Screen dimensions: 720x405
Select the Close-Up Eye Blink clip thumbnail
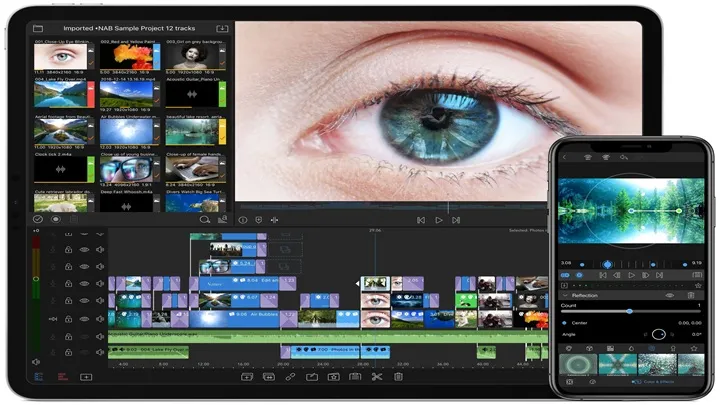point(63,59)
